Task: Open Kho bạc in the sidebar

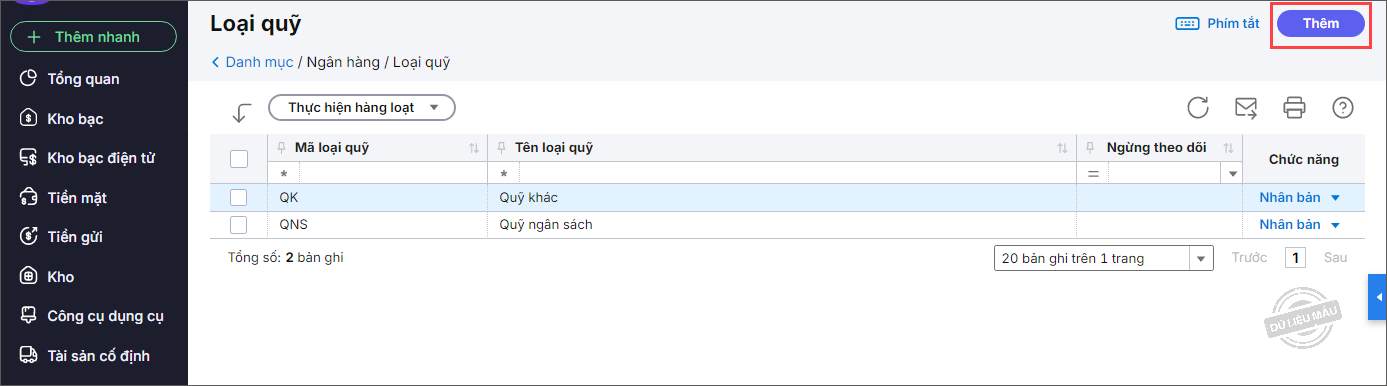Action: coord(75,119)
